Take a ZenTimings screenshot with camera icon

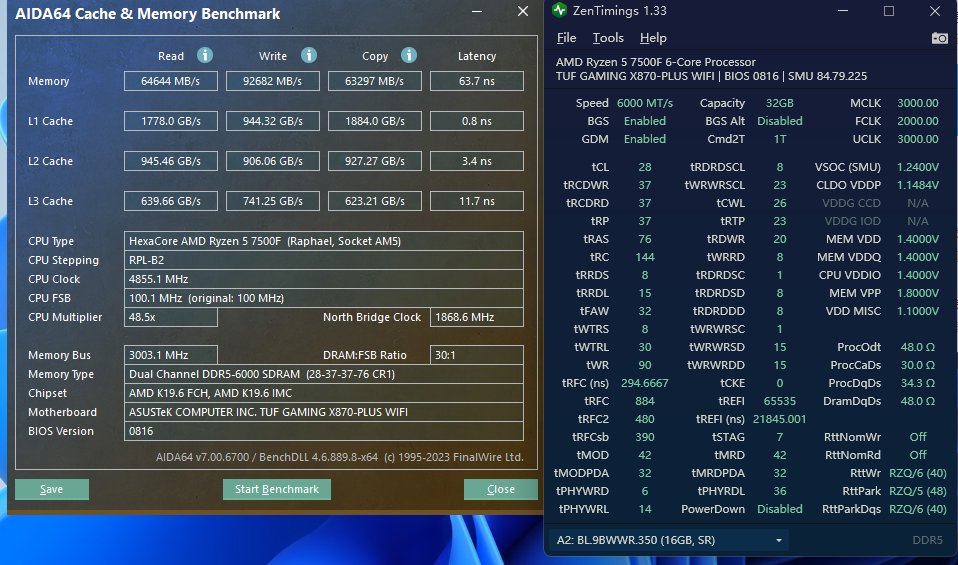pyautogui.click(x=940, y=38)
